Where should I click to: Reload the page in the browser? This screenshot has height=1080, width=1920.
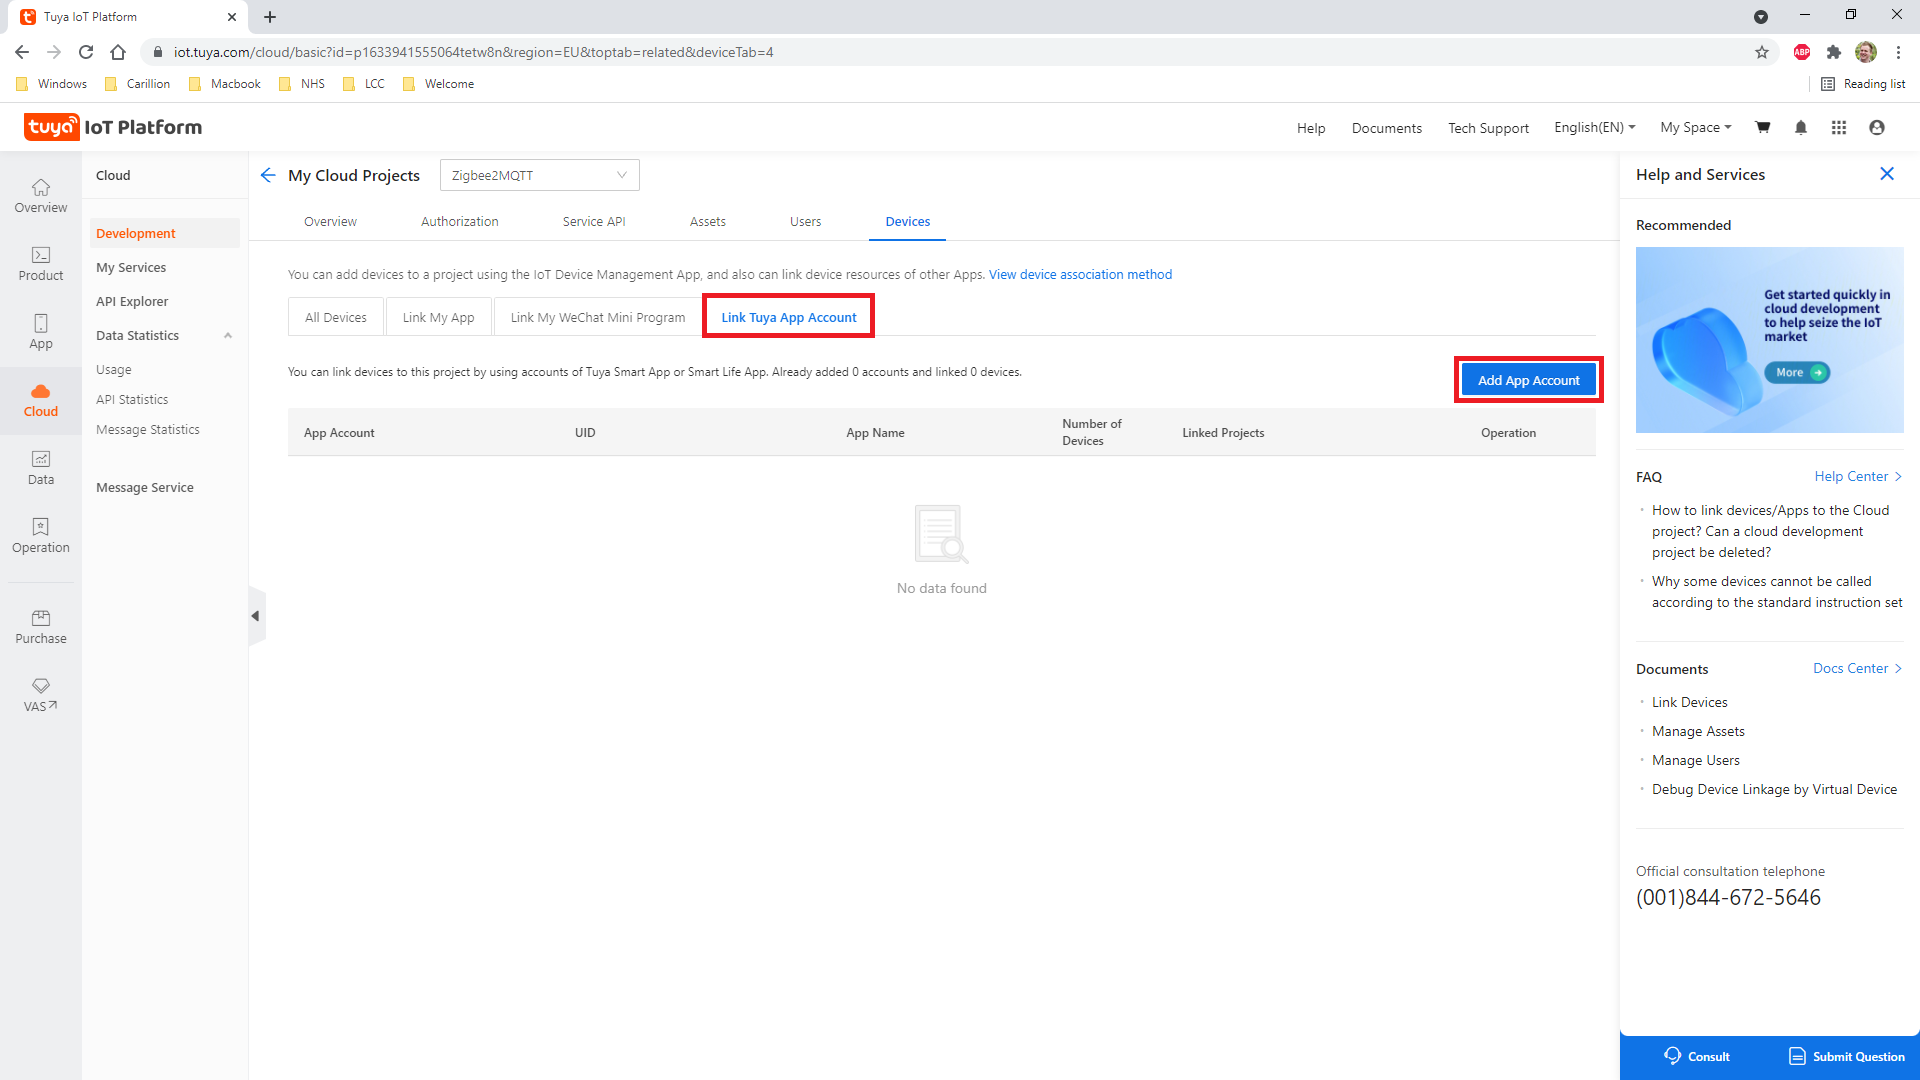tap(86, 52)
